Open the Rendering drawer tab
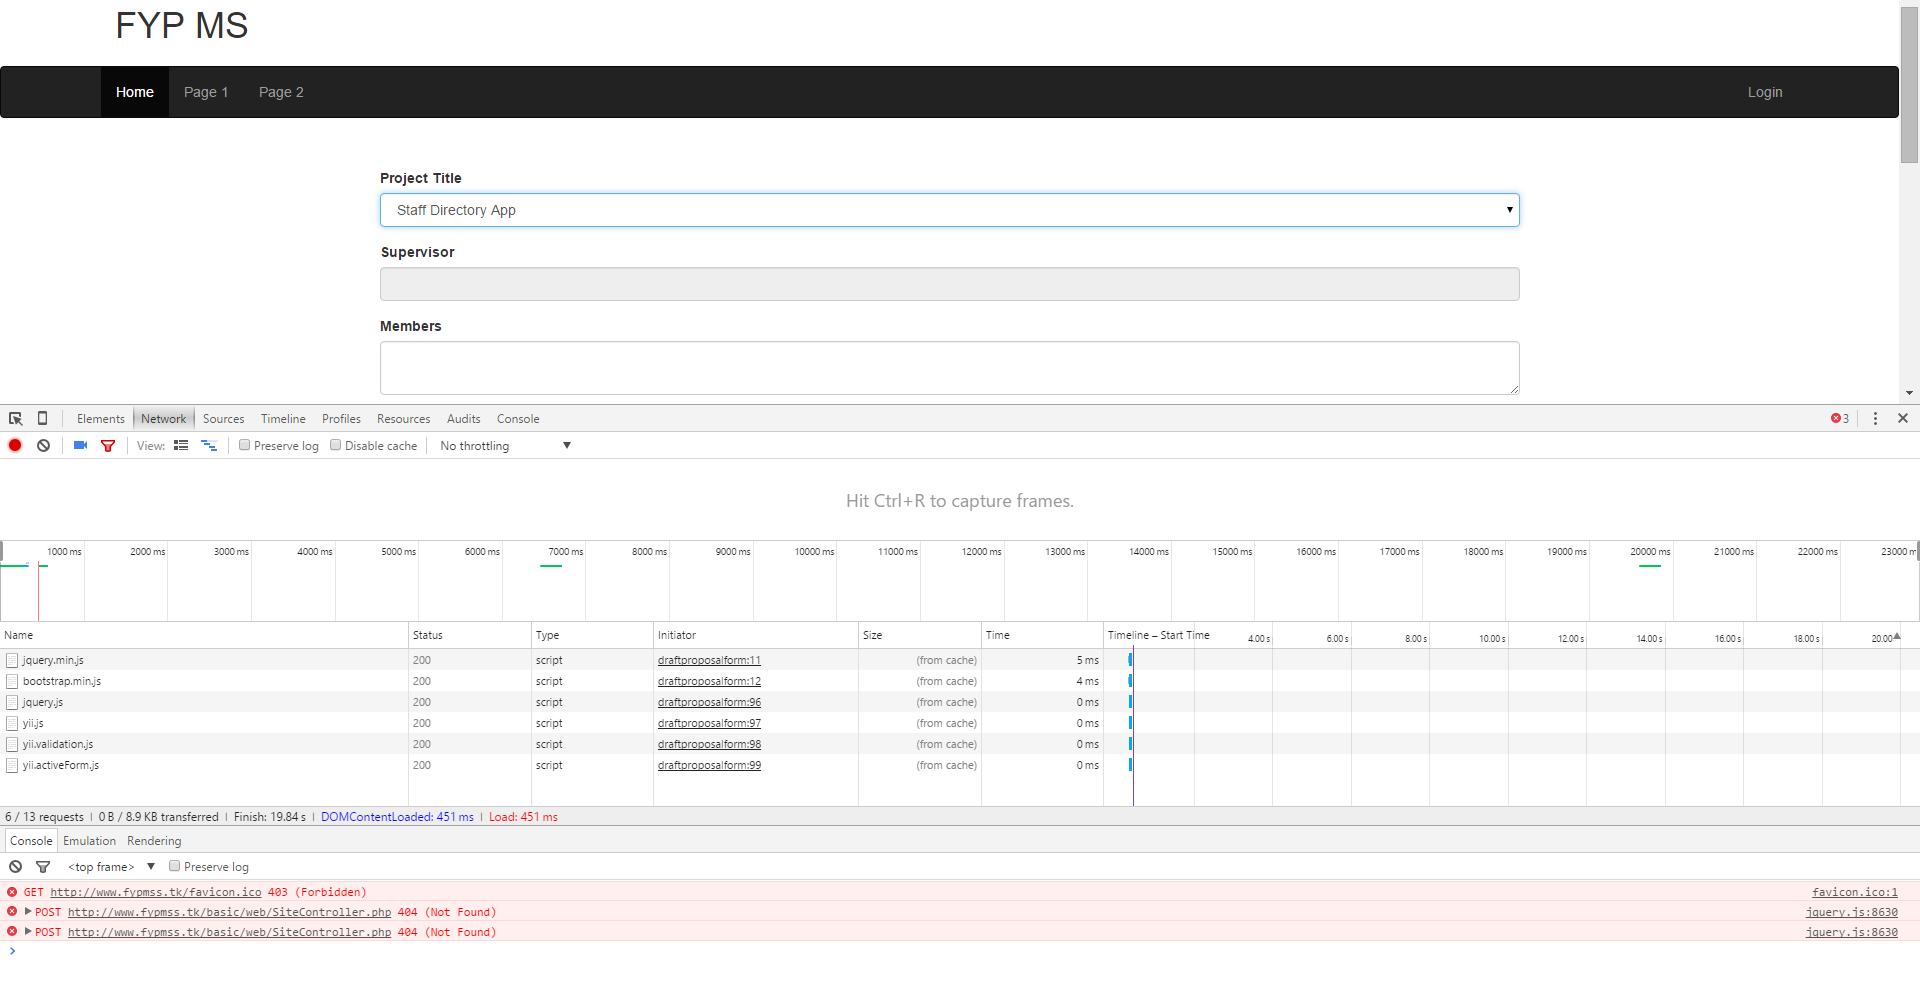Viewport: 1920px width, 982px height. 154,840
